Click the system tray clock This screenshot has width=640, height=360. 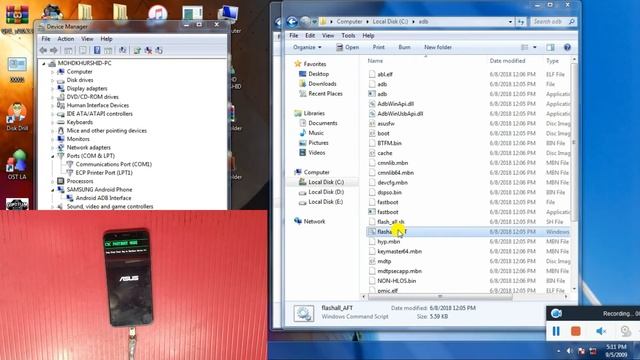click(x=616, y=351)
